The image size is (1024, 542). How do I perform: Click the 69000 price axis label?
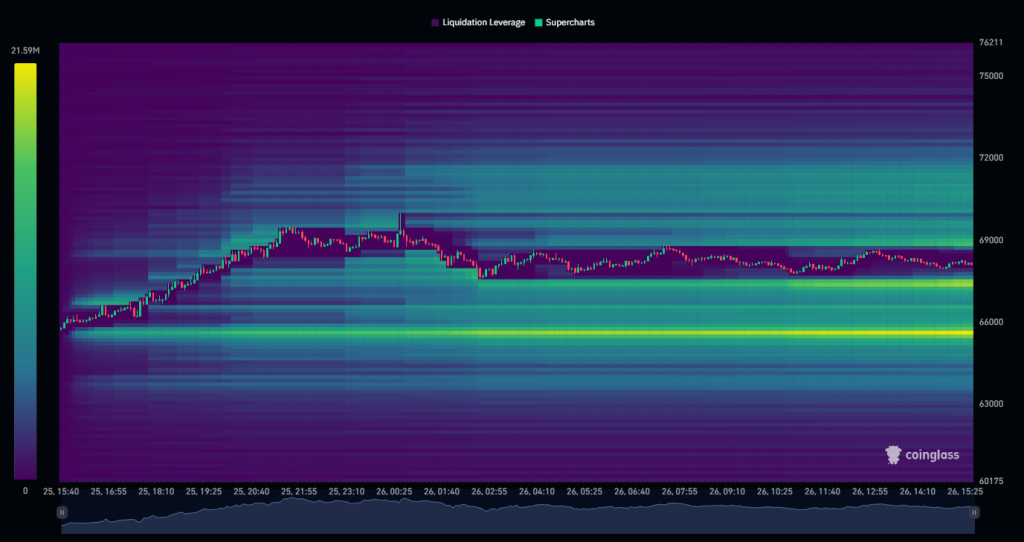[990, 240]
